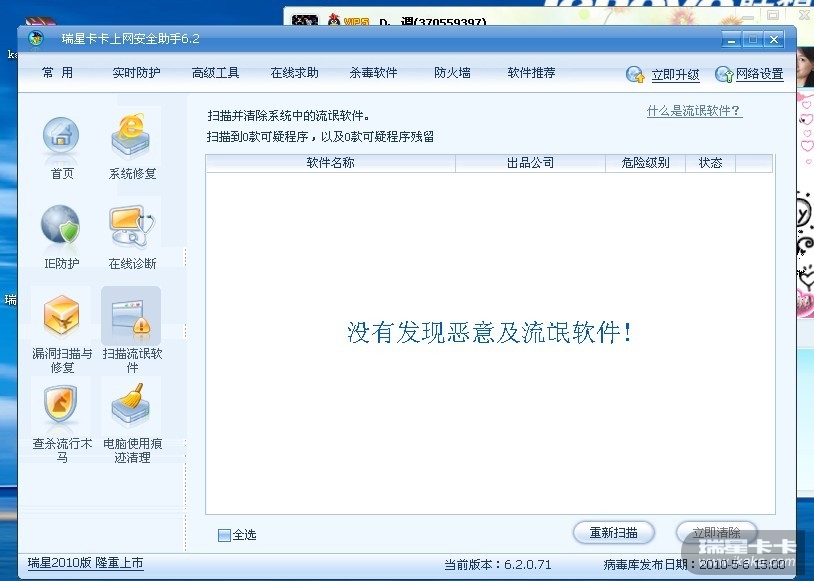814x581 pixels.
Task: Open the 漏洞扫描与修复 box icon
Action: pos(61,315)
